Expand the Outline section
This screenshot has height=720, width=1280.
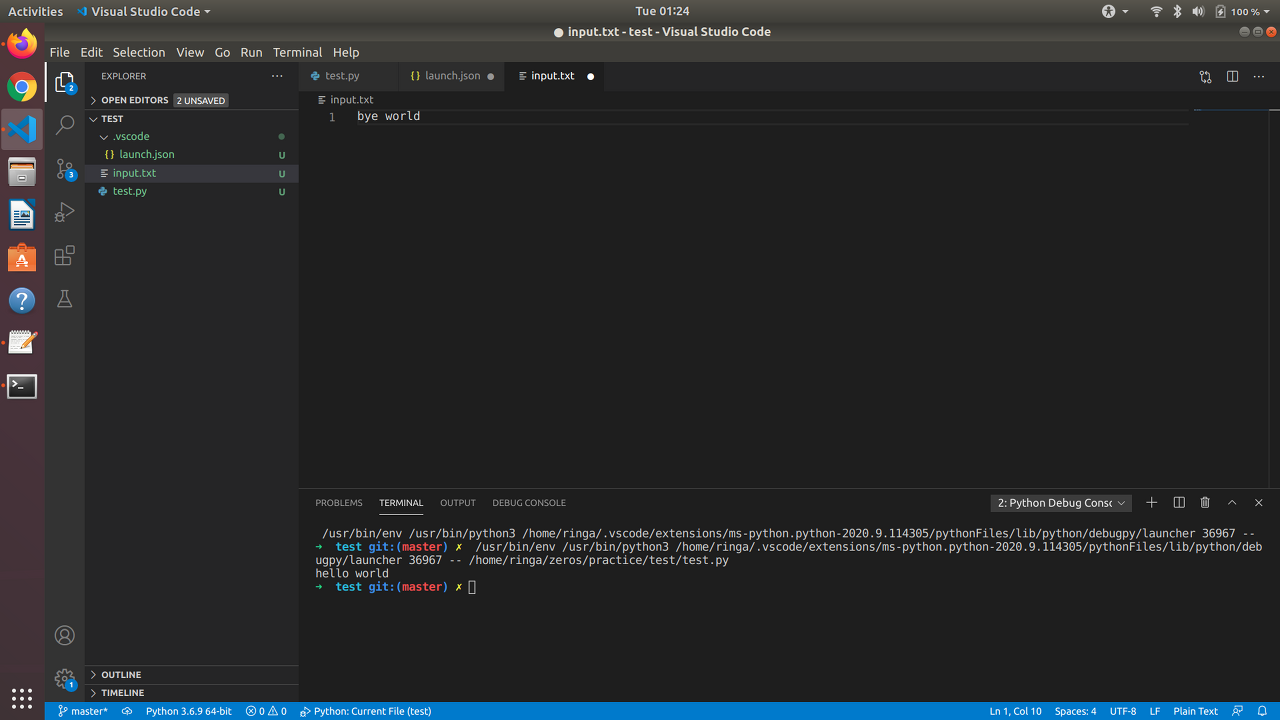coord(192,675)
